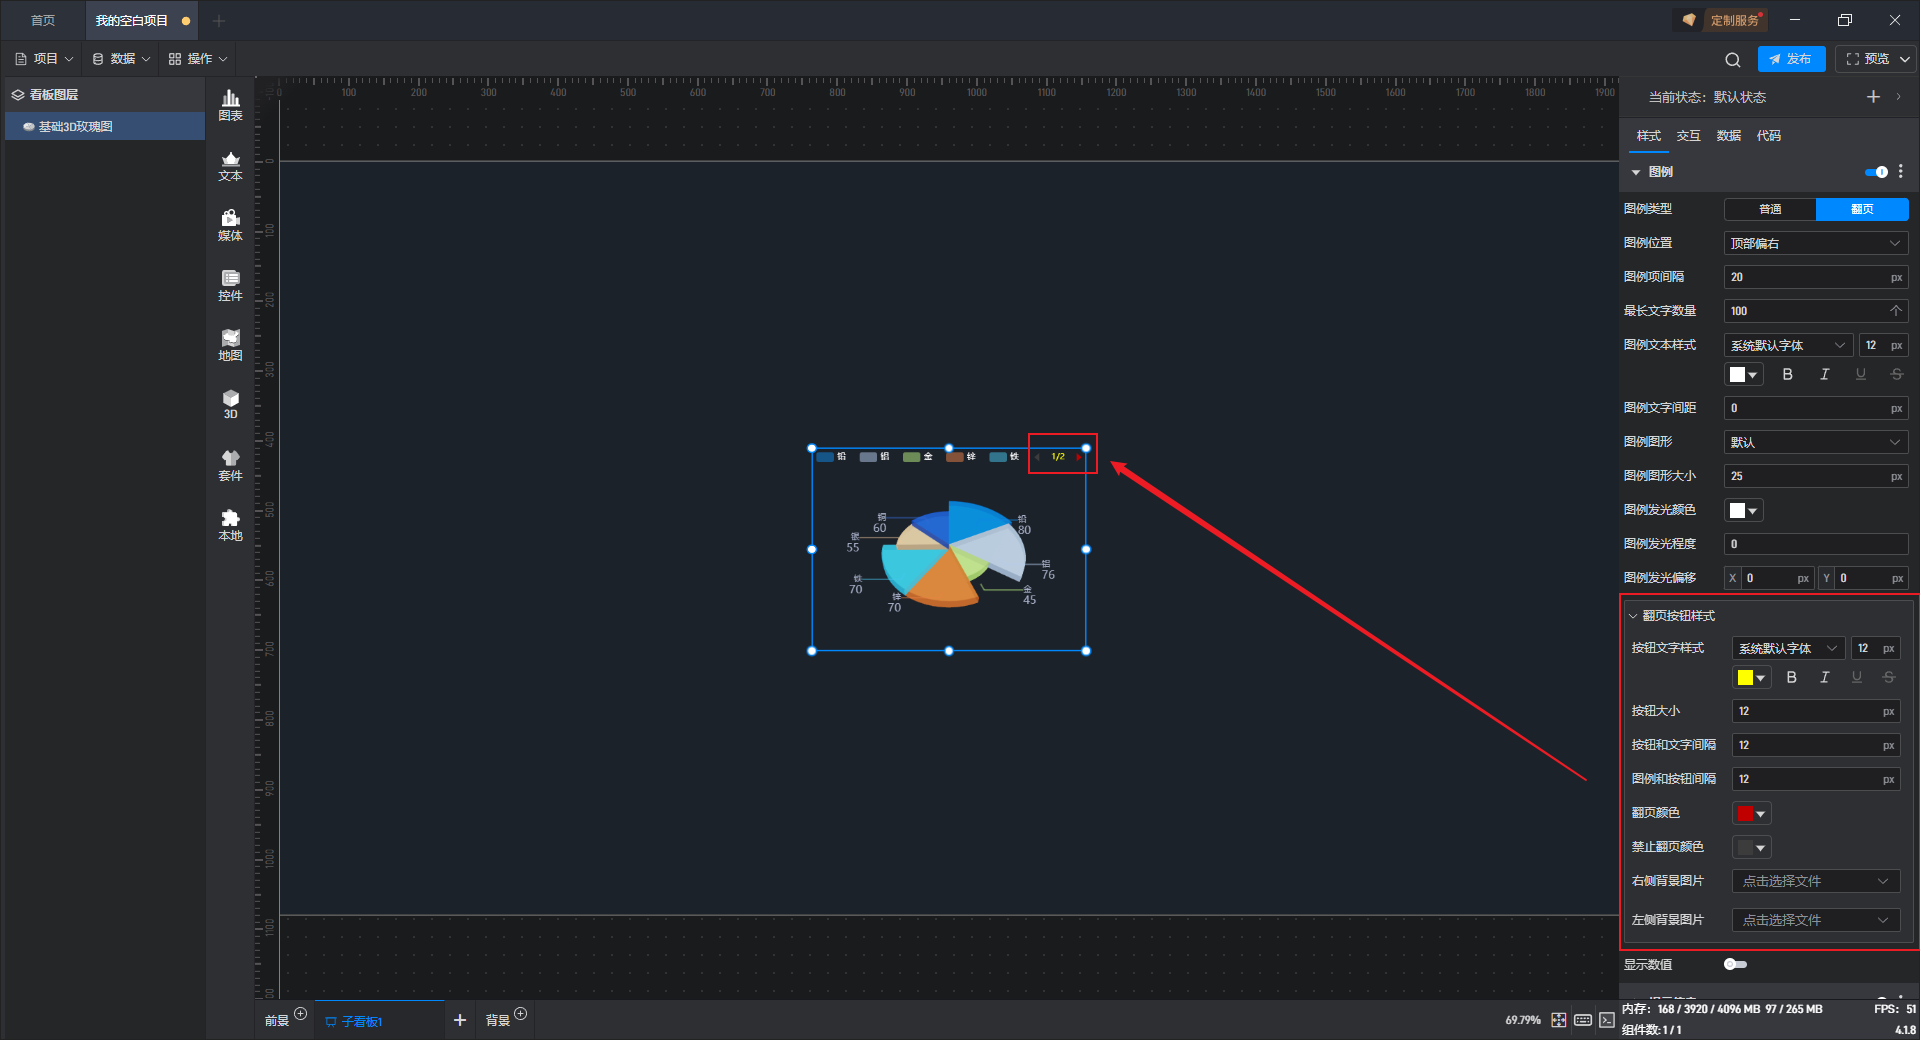1920x1040 pixels.
Task: Collapse the 图例 section
Action: tap(1636, 172)
